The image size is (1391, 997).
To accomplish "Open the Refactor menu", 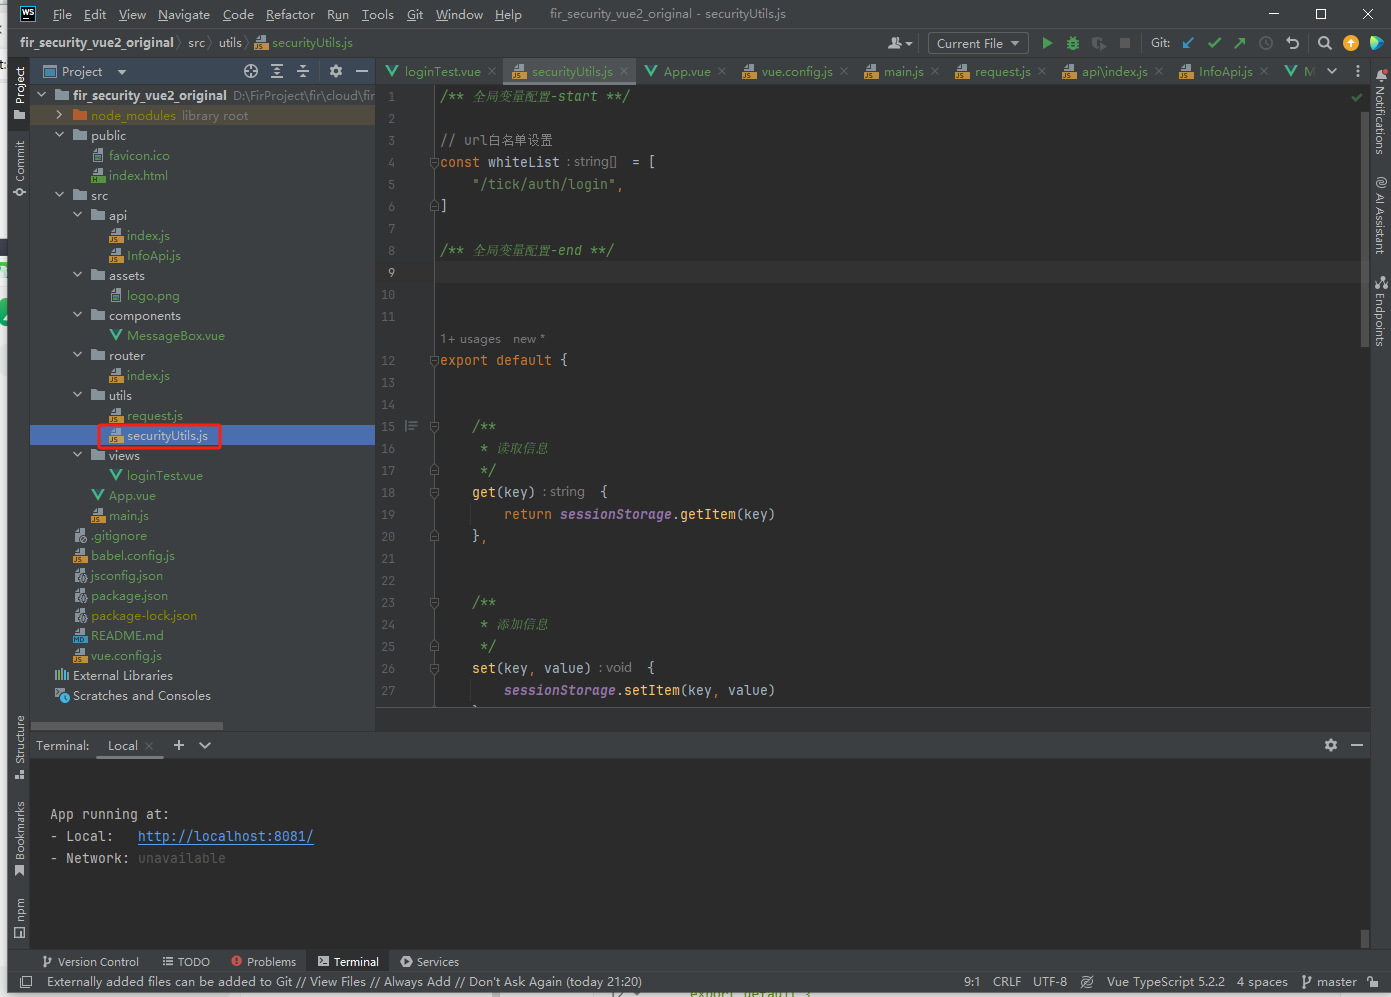I will click(290, 14).
